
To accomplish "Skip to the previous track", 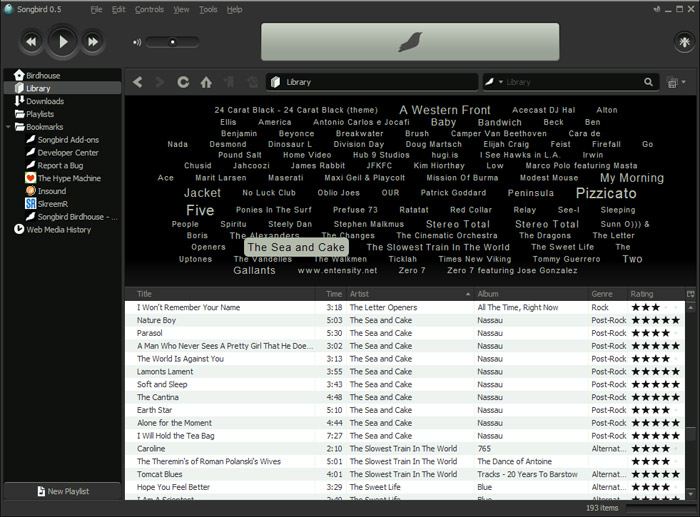I will coord(31,42).
